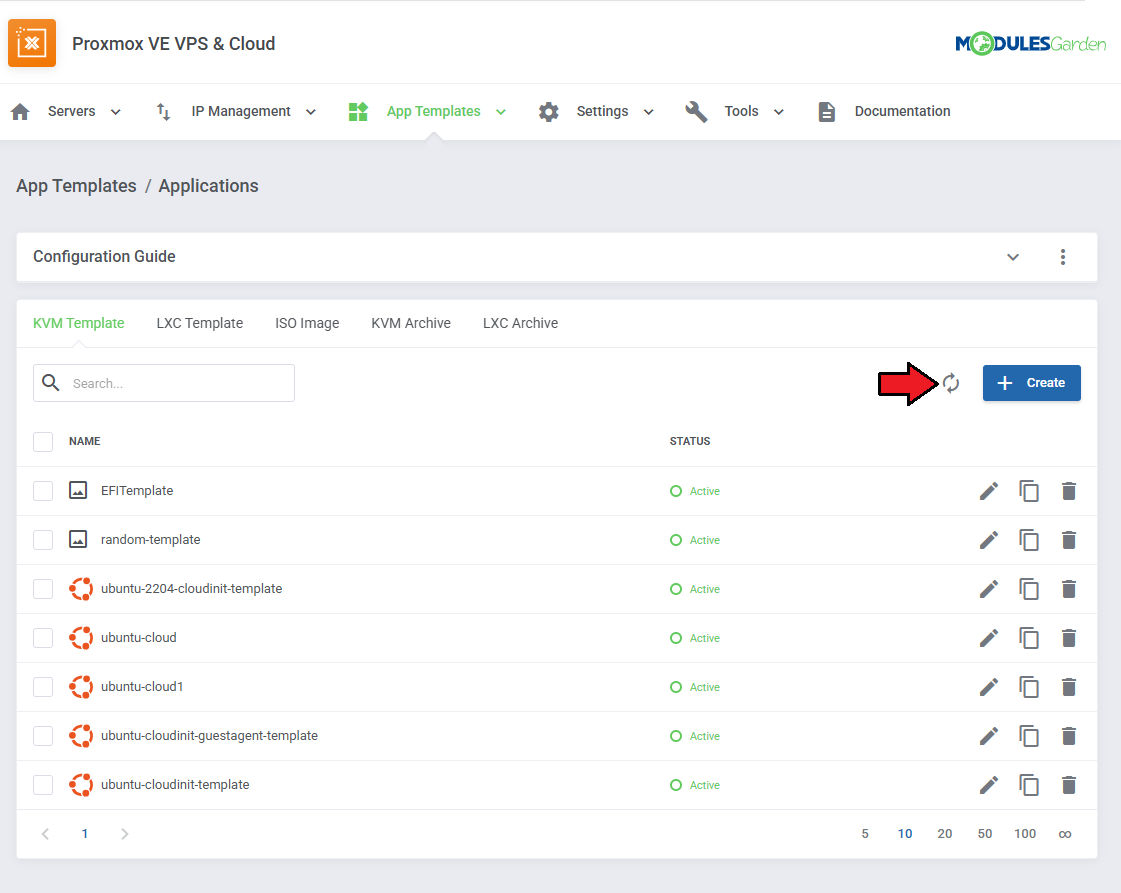Switch to the LXC Template tab
This screenshot has height=893, width=1121.
[x=199, y=323]
